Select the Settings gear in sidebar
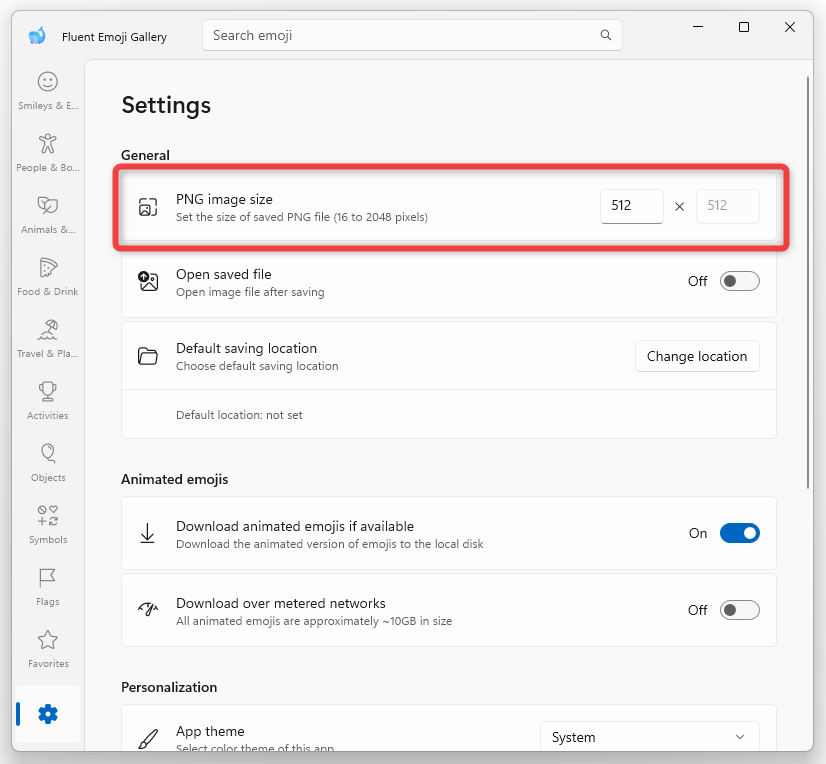Screen dimensions: 826x764 (x=48, y=714)
